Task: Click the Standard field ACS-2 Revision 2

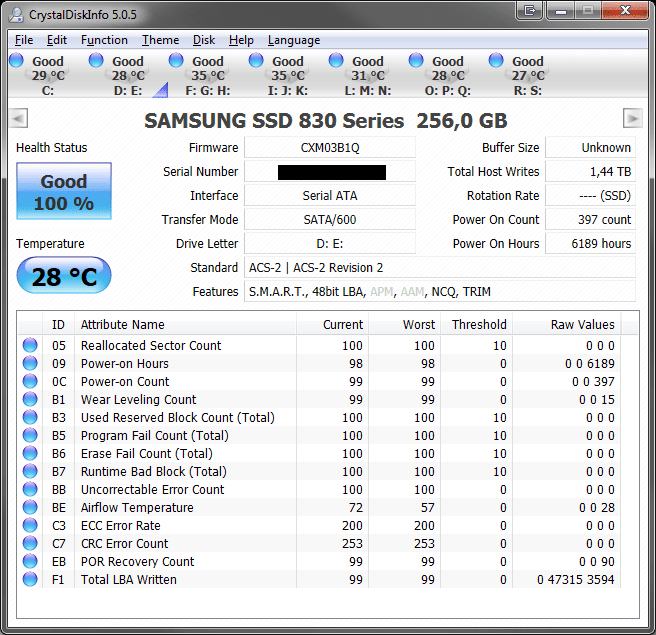Action: 440,268
